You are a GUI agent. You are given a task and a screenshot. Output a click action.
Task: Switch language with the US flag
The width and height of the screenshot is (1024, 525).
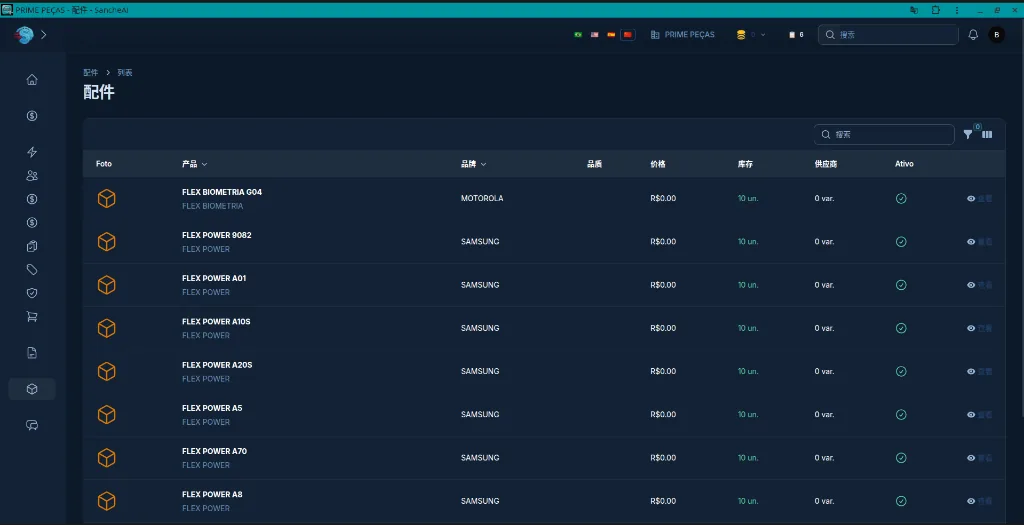(594, 35)
